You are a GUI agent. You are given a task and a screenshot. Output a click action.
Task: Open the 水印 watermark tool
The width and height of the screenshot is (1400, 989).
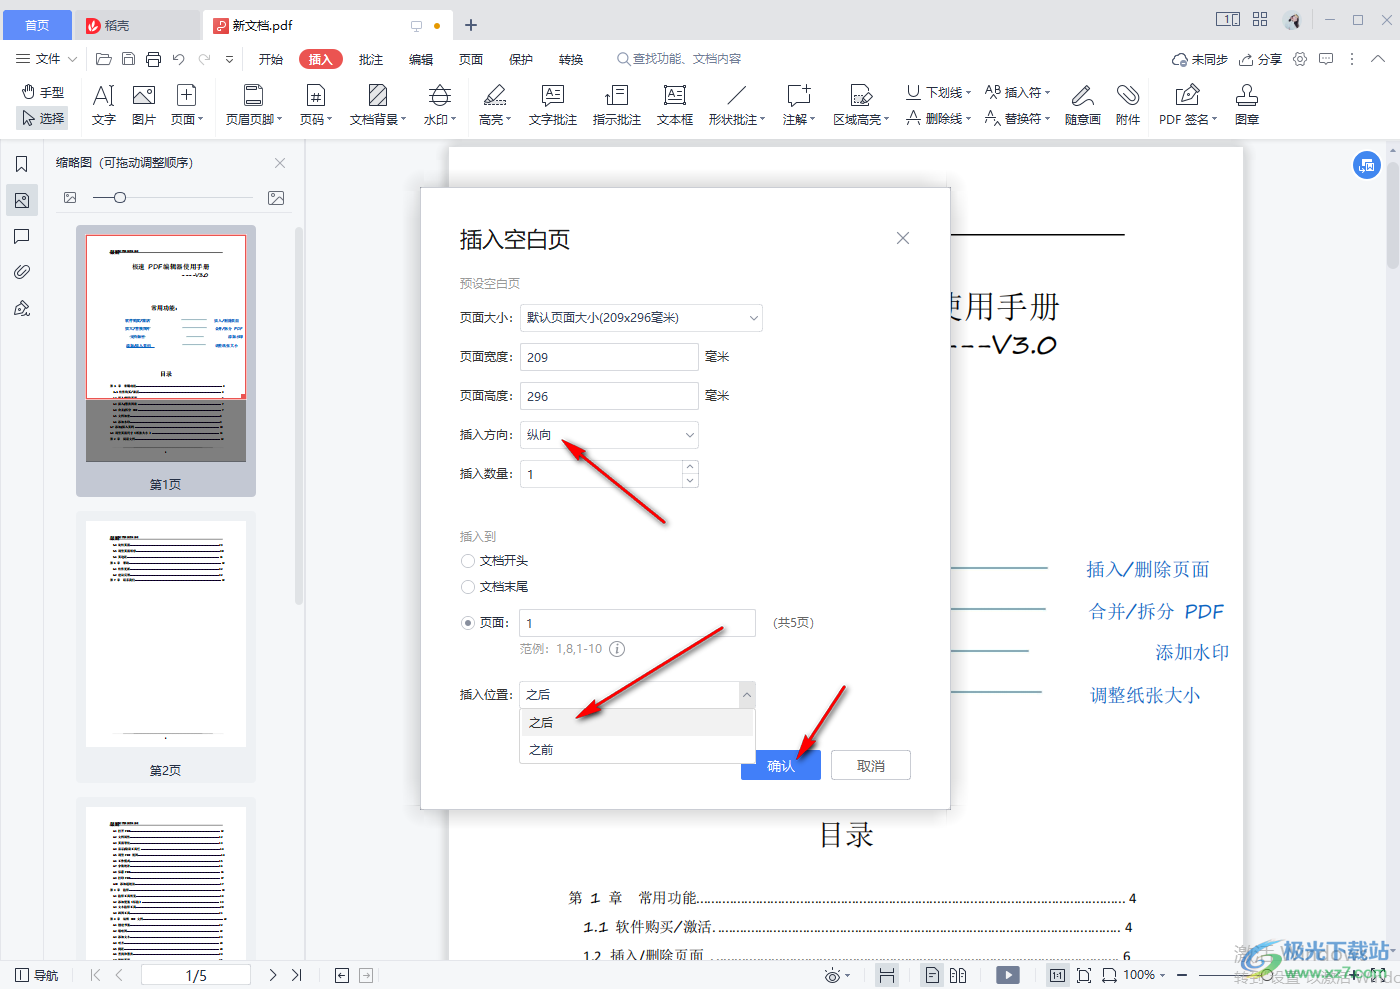coord(440,105)
